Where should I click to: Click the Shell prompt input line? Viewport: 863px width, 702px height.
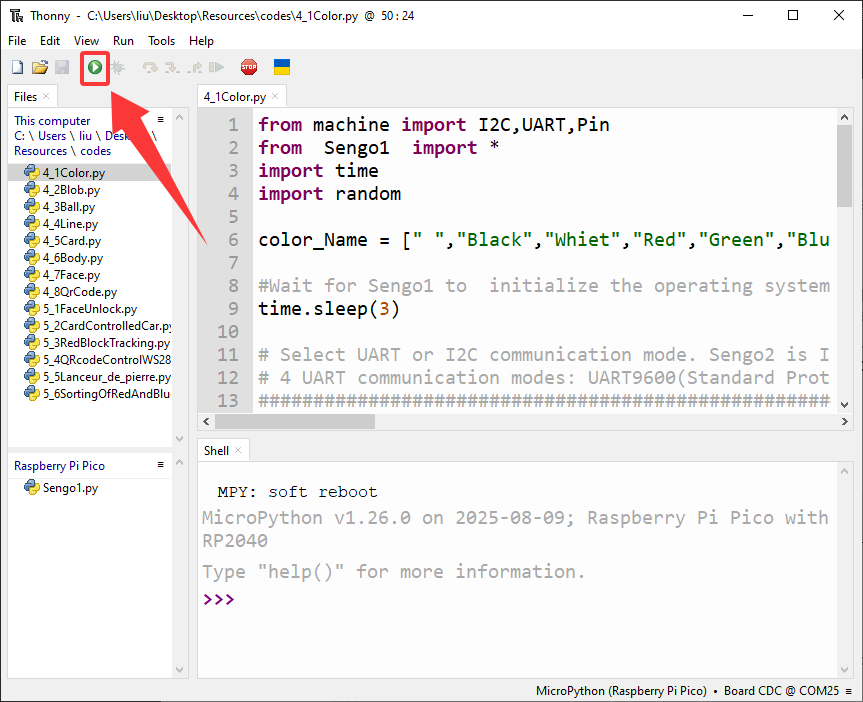tap(517, 599)
